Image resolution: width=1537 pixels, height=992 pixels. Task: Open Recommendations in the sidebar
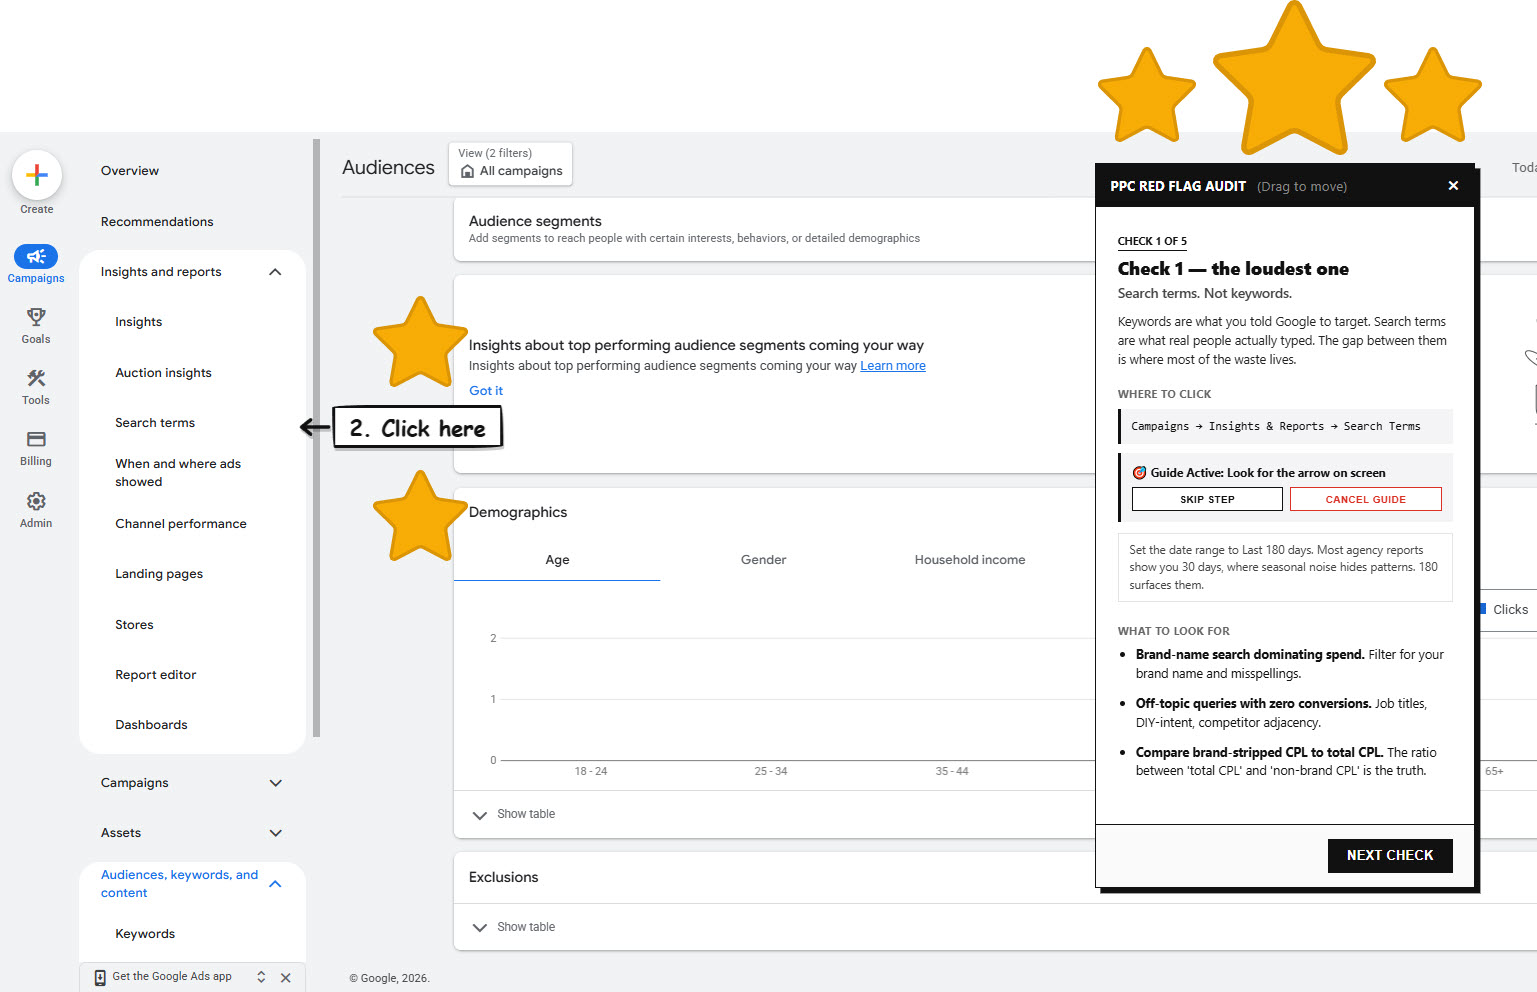pyautogui.click(x=157, y=222)
